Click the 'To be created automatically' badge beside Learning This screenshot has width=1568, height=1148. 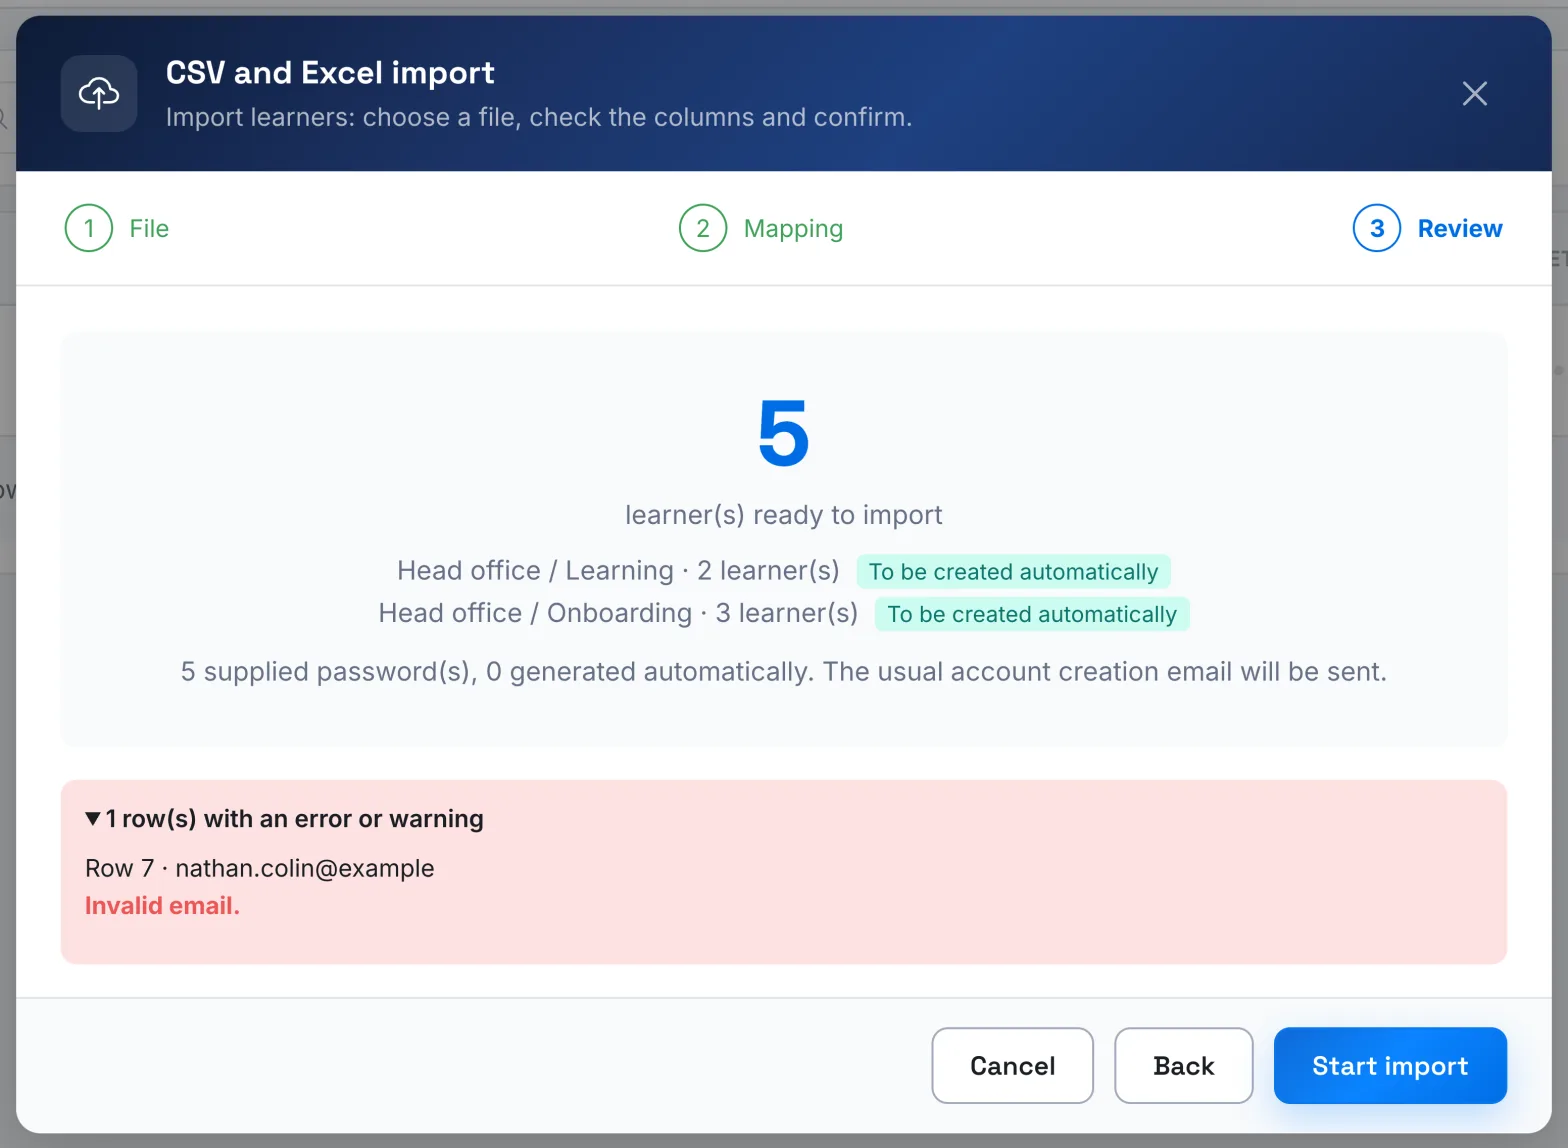point(1013,572)
